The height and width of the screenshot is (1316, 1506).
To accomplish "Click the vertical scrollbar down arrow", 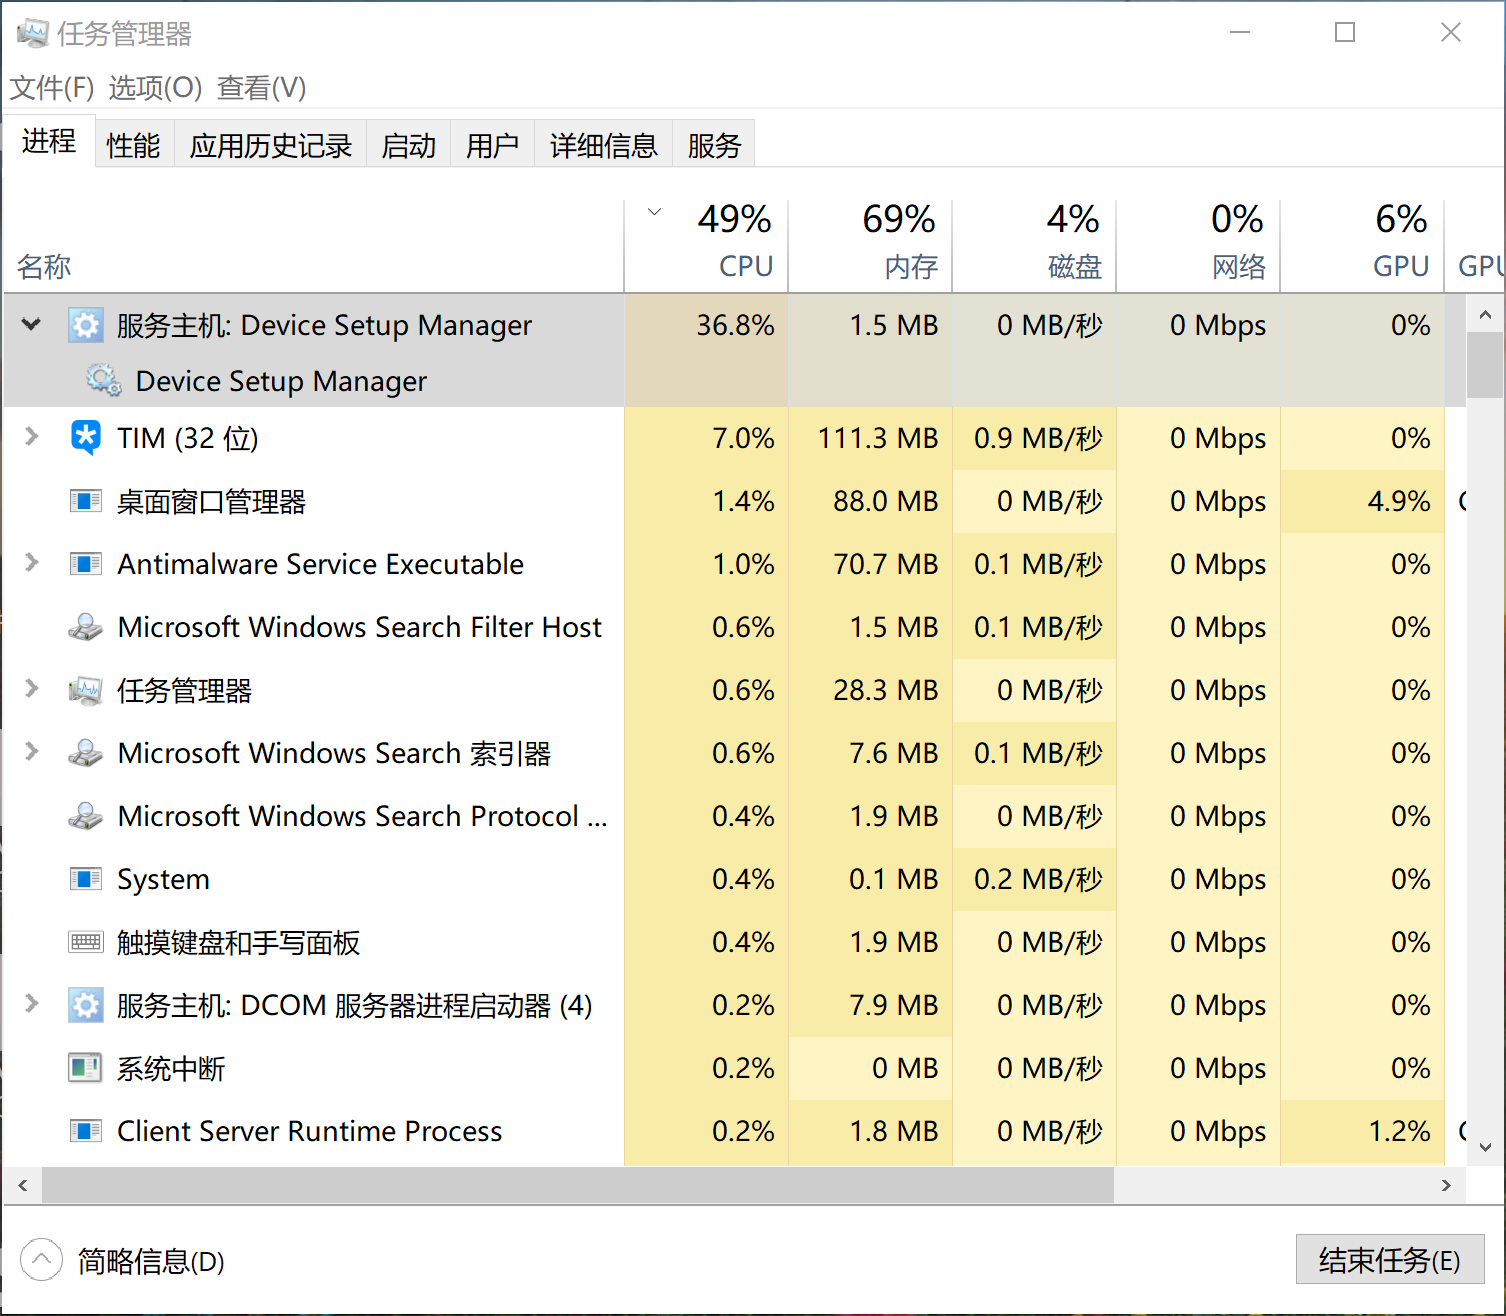I will pyautogui.click(x=1485, y=1148).
